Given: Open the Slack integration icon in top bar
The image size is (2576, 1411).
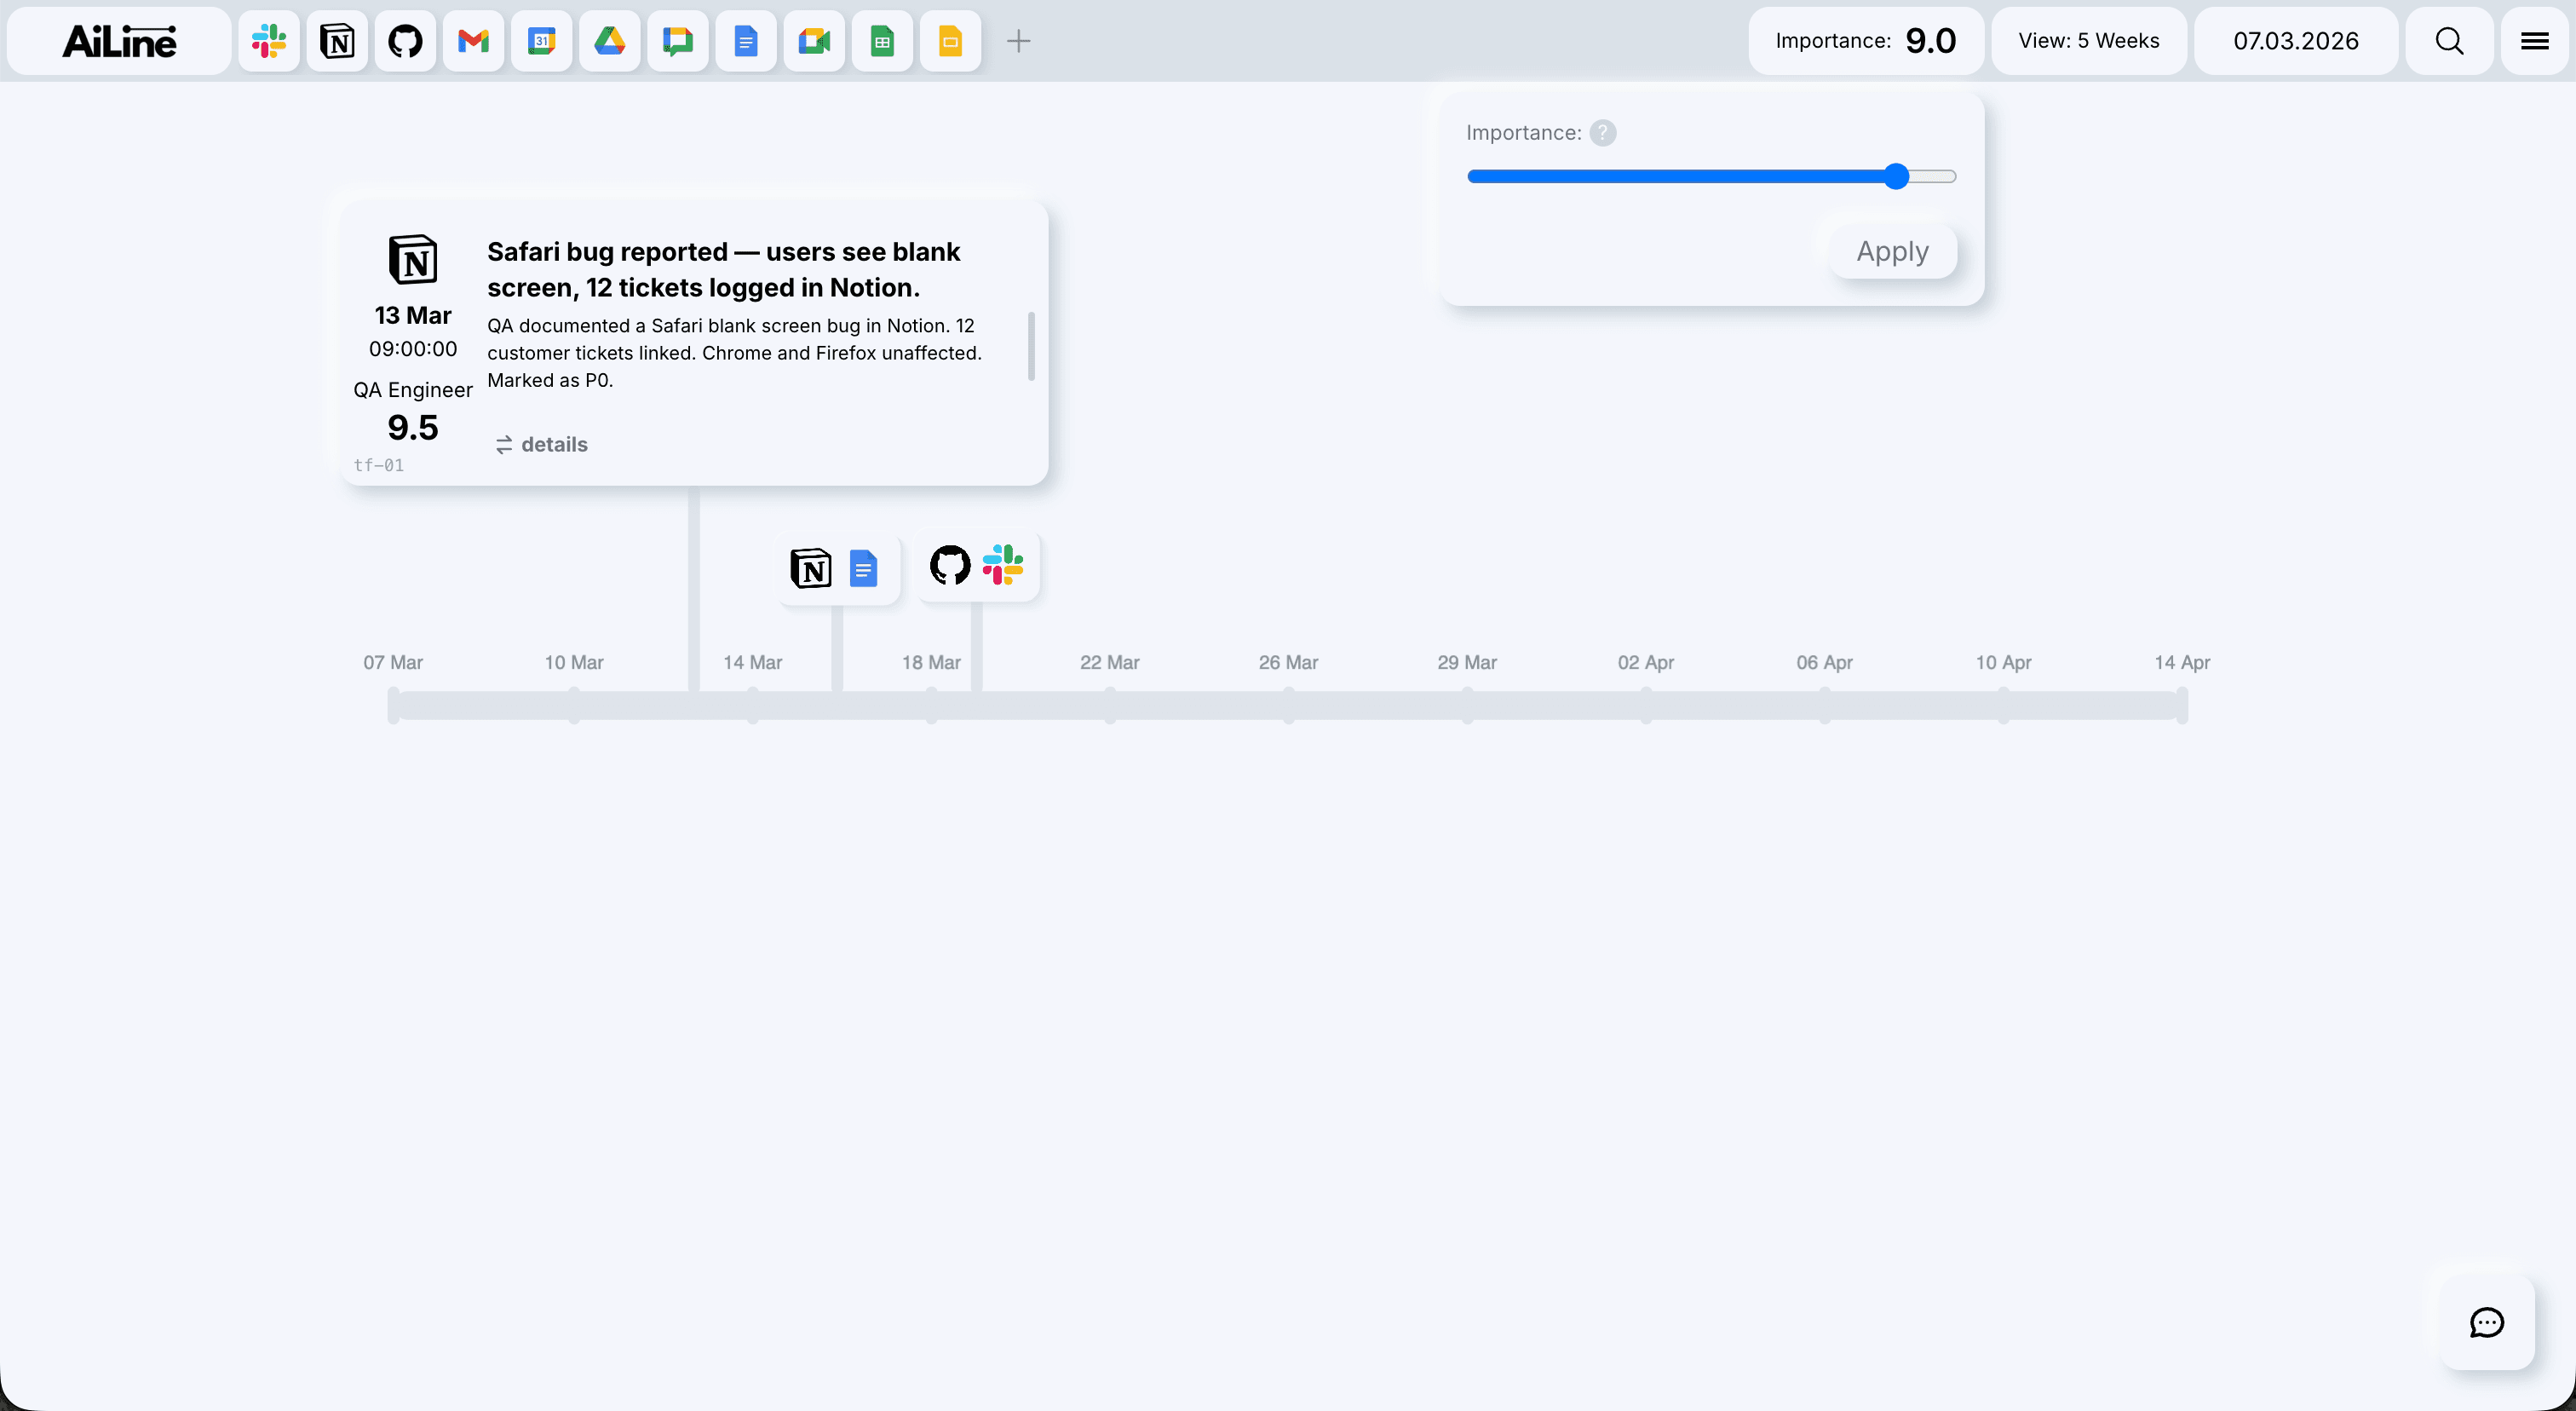Looking at the screenshot, I should [x=269, y=41].
